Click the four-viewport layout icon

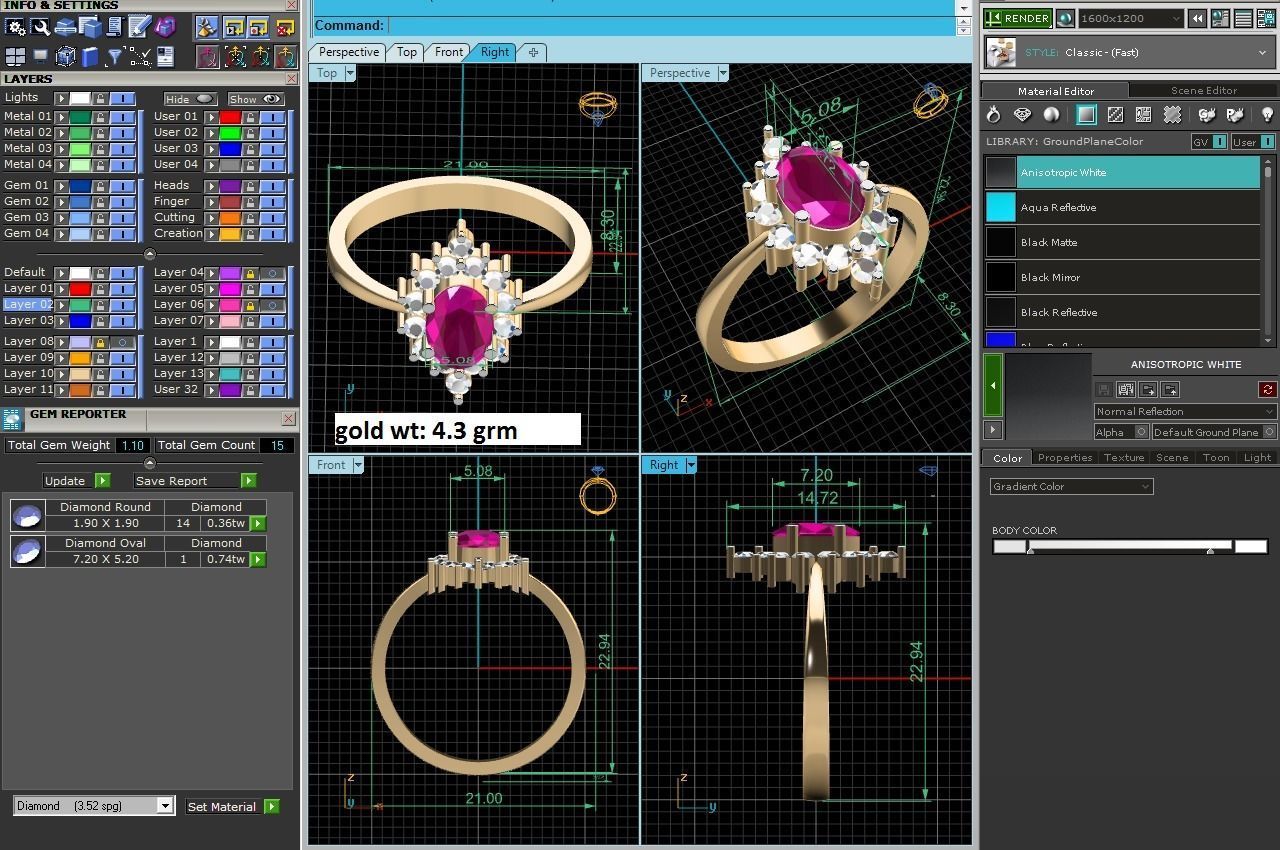(15, 56)
